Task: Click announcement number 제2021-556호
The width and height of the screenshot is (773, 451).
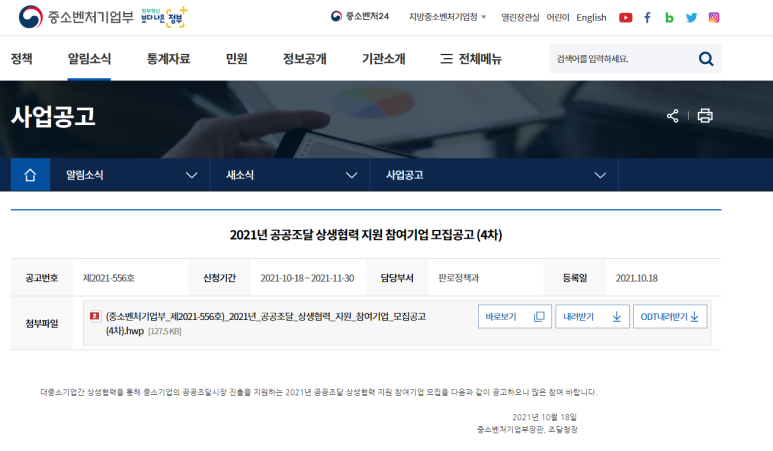Action: tap(108, 278)
